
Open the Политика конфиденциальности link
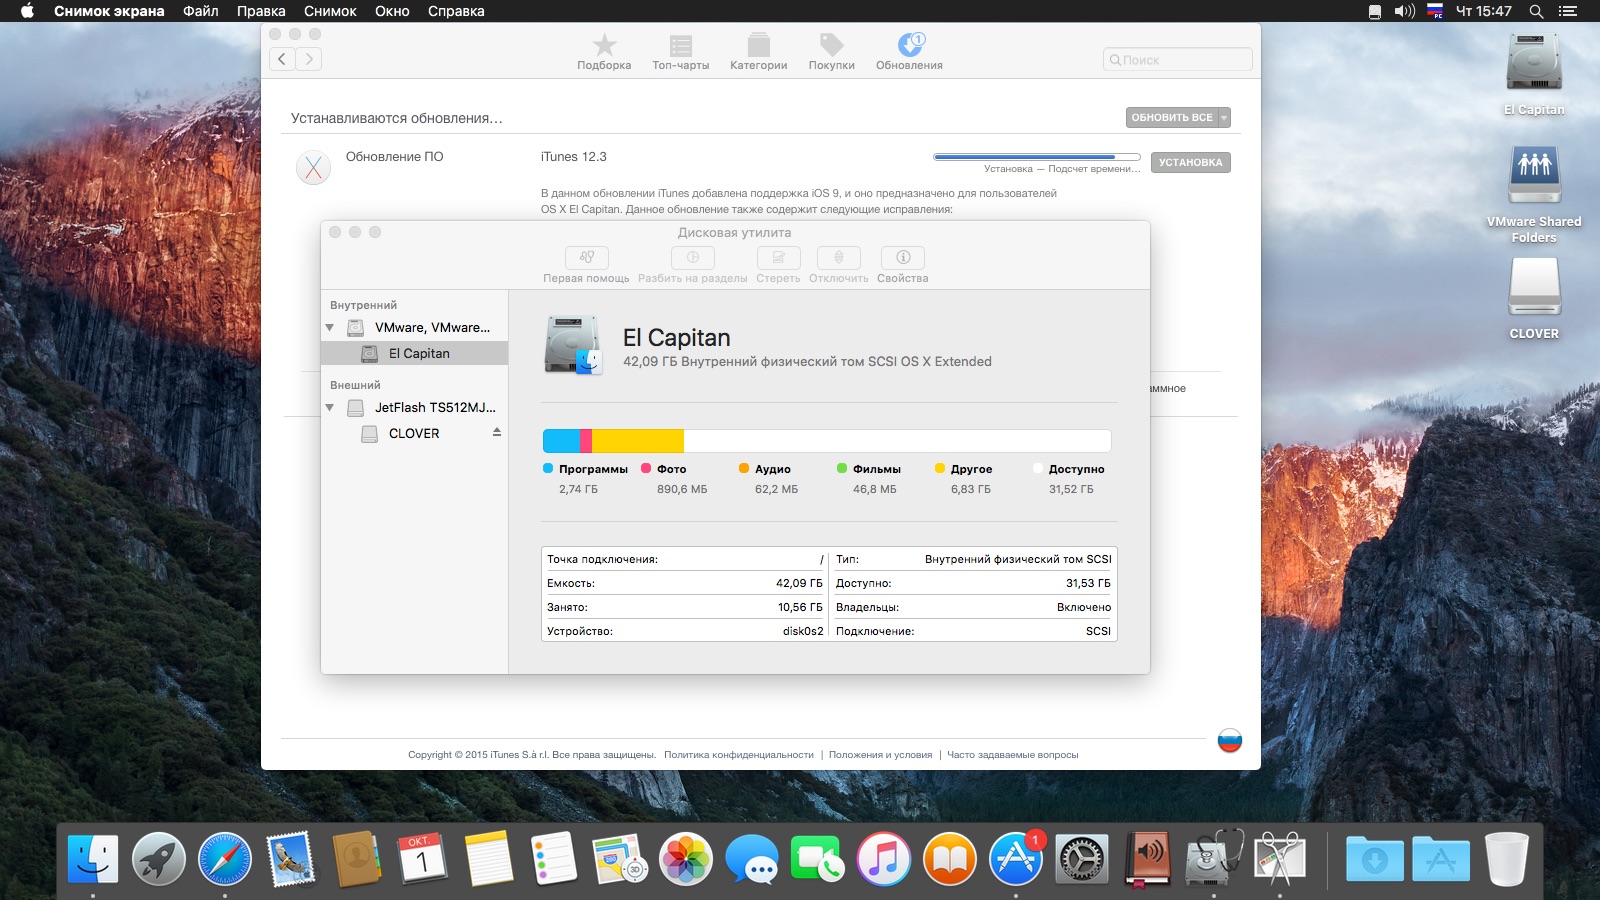pos(739,755)
